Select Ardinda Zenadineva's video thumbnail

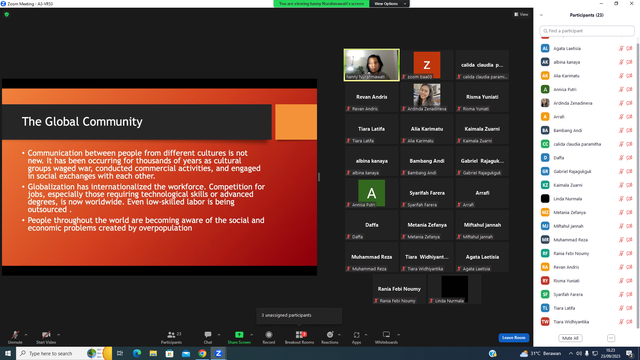point(427,97)
